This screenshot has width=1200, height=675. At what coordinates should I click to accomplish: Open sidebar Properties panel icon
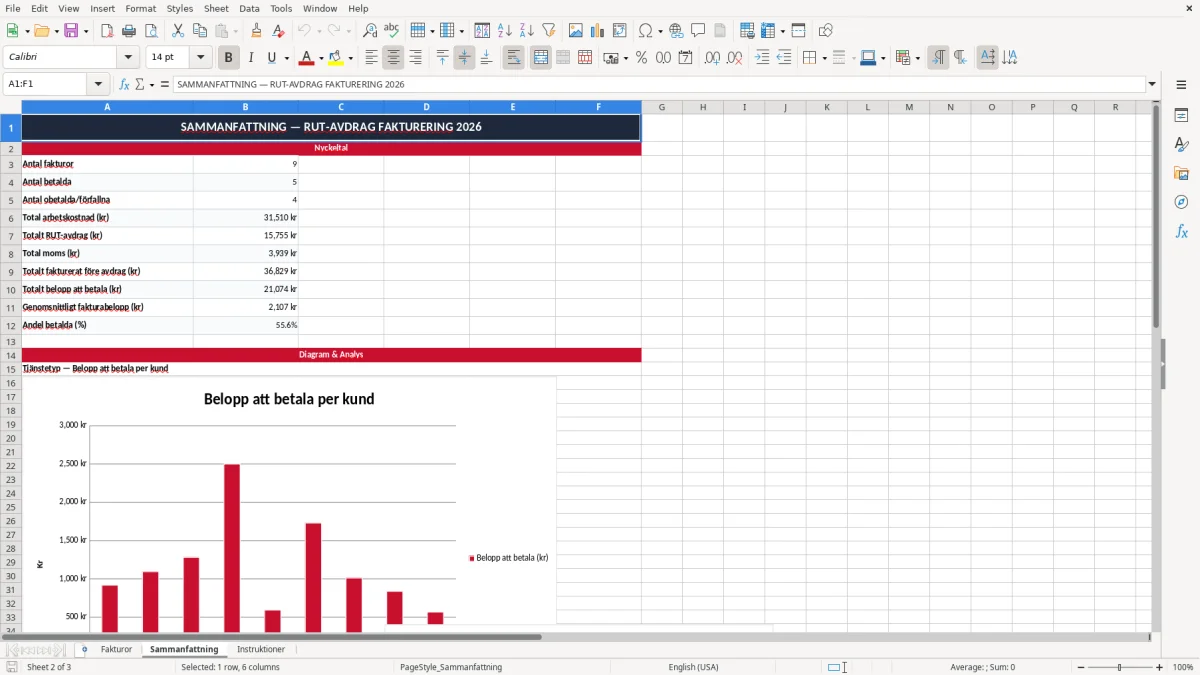1181,115
